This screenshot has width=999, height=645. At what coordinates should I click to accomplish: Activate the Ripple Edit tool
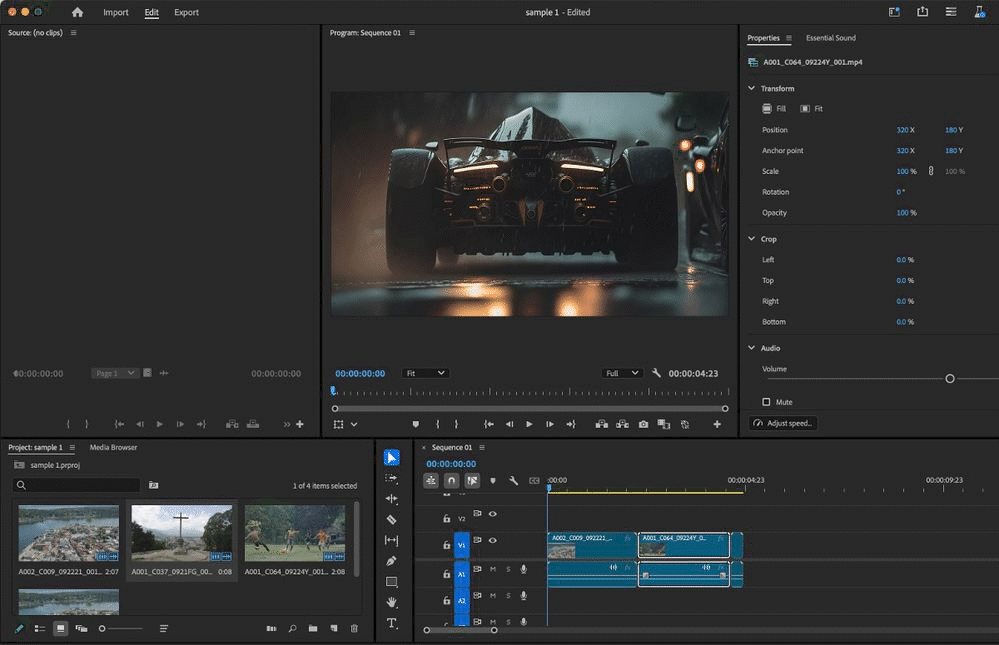click(391, 499)
